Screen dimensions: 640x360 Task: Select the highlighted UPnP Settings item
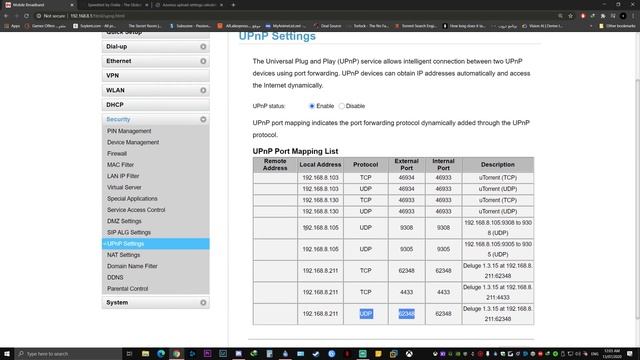tap(156, 244)
